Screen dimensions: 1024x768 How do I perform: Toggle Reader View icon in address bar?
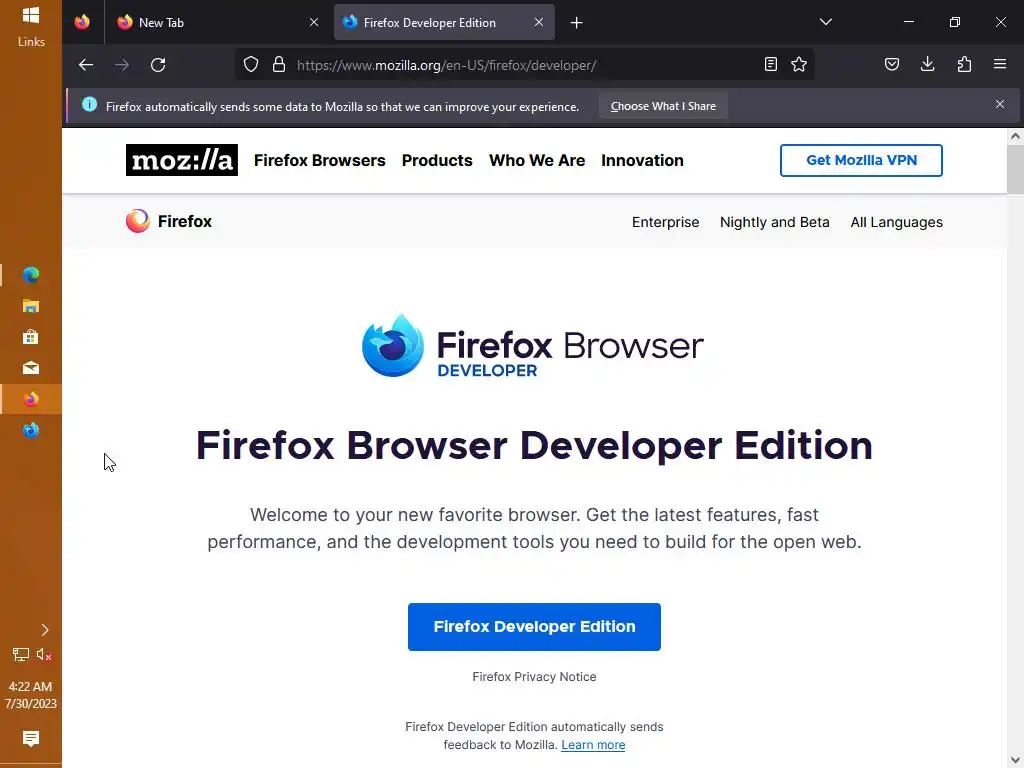point(771,64)
